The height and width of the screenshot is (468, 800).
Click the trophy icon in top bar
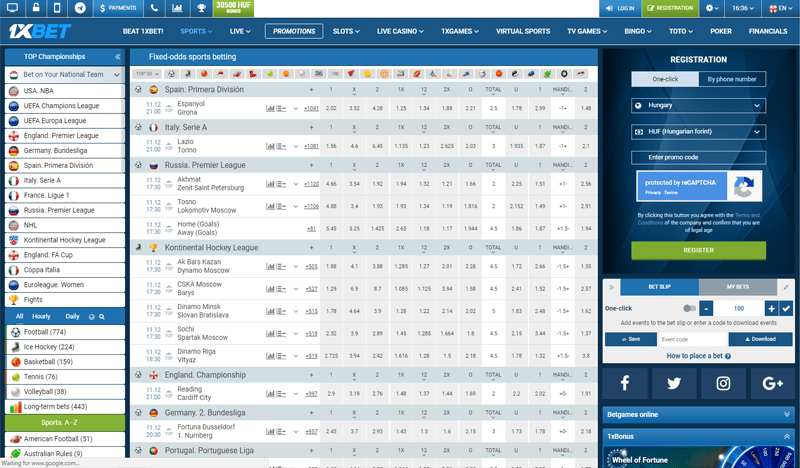(202, 8)
